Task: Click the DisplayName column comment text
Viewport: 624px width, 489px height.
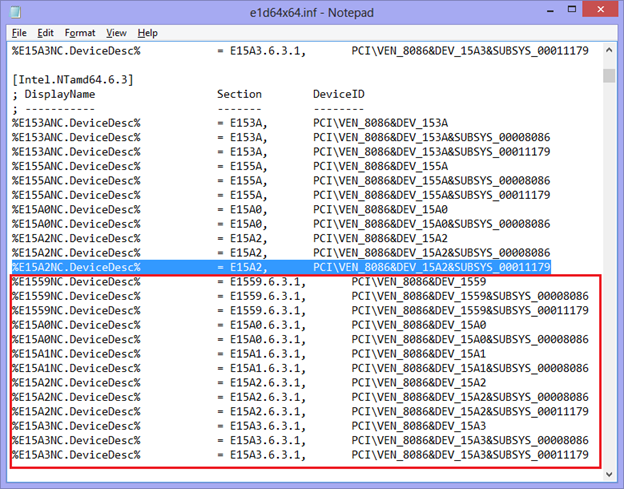Action: point(61,93)
